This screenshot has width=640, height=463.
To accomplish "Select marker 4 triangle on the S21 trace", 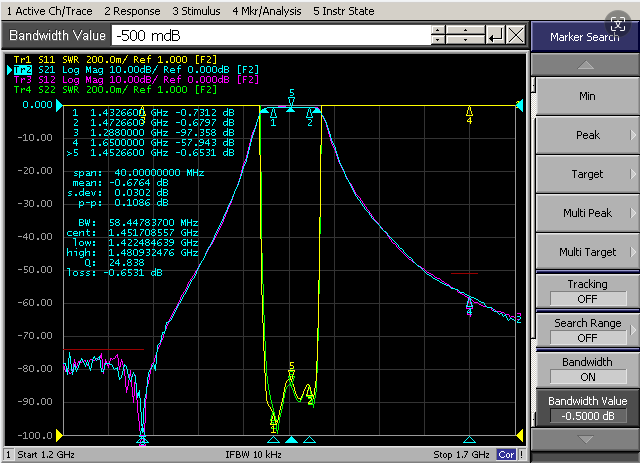I will pyautogui.click(x=469, y=303).
